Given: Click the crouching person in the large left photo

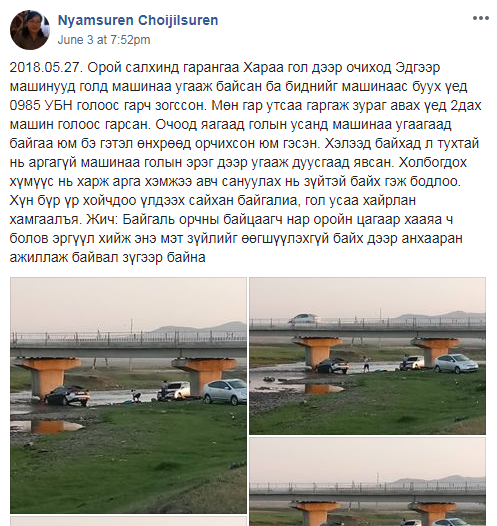Looking at the screenshot, I should (x=136, y=396).
